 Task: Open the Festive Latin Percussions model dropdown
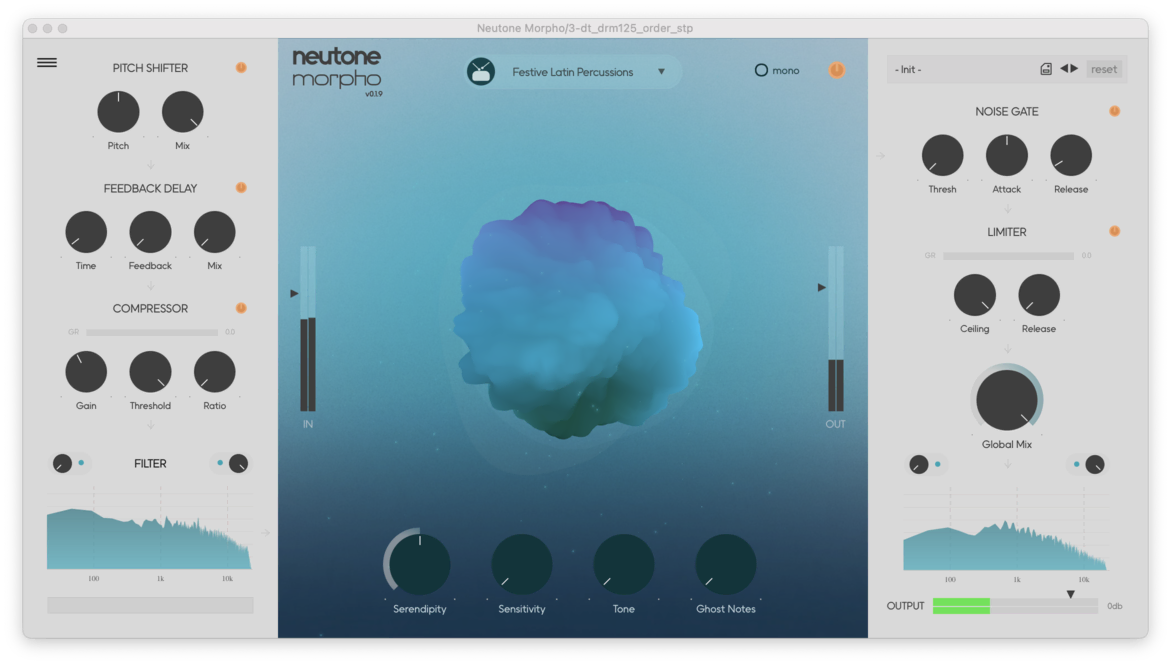point(661,72)
